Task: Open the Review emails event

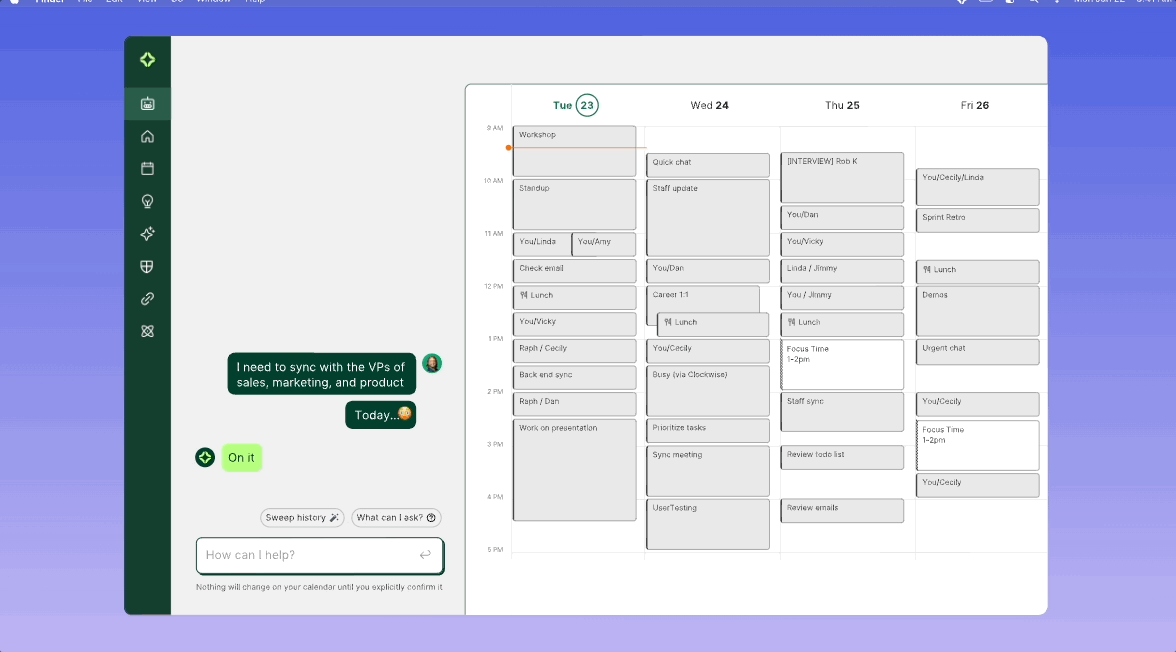Action: pos(842,511)
